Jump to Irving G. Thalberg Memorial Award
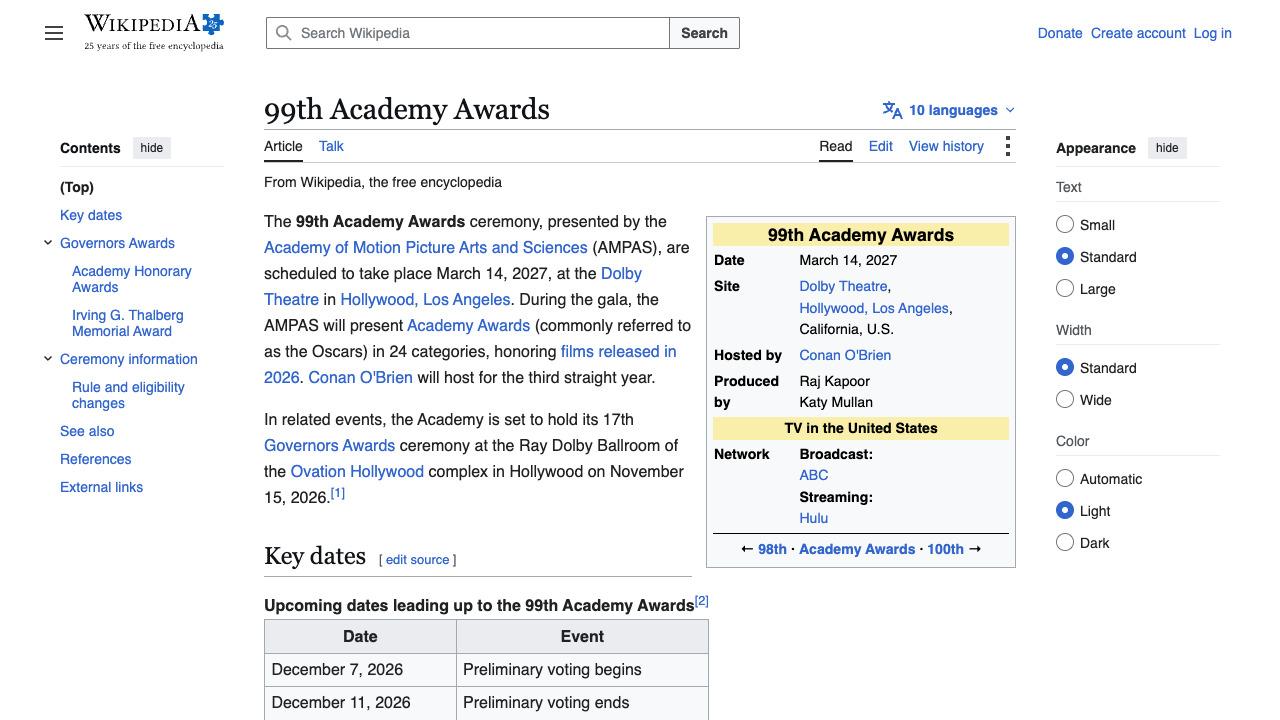This screenshot has height=720, width=1280. click(x=128, y=323)
